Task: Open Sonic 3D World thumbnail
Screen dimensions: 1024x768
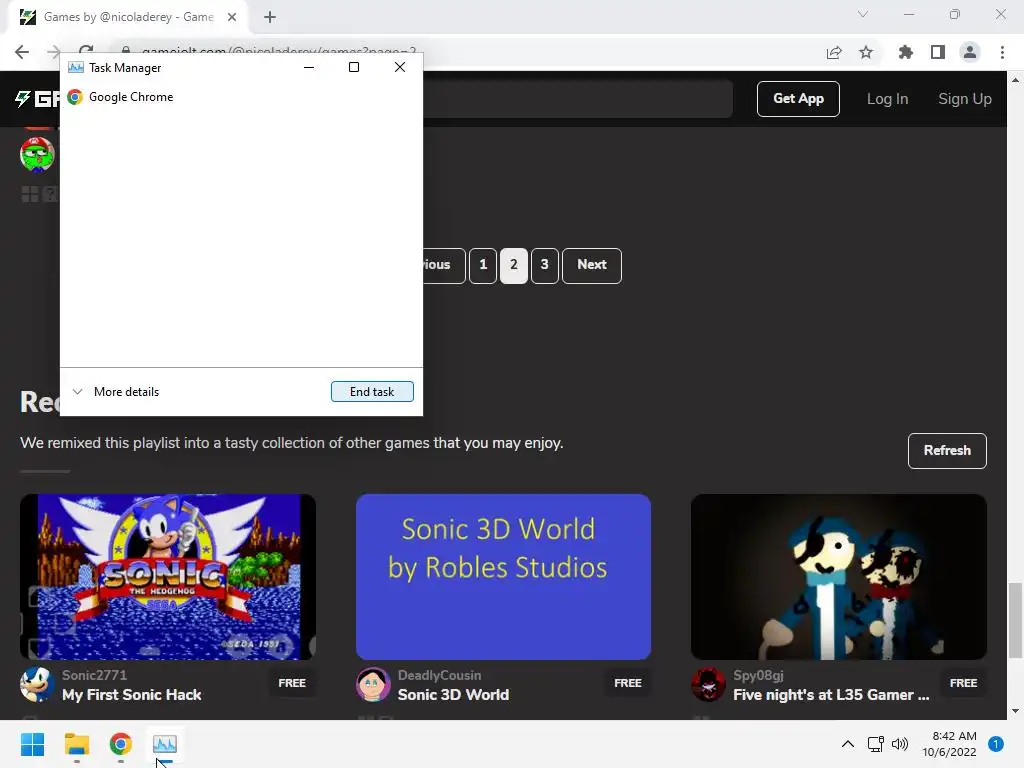Action: pyautogui.click(x=503, y=577)
